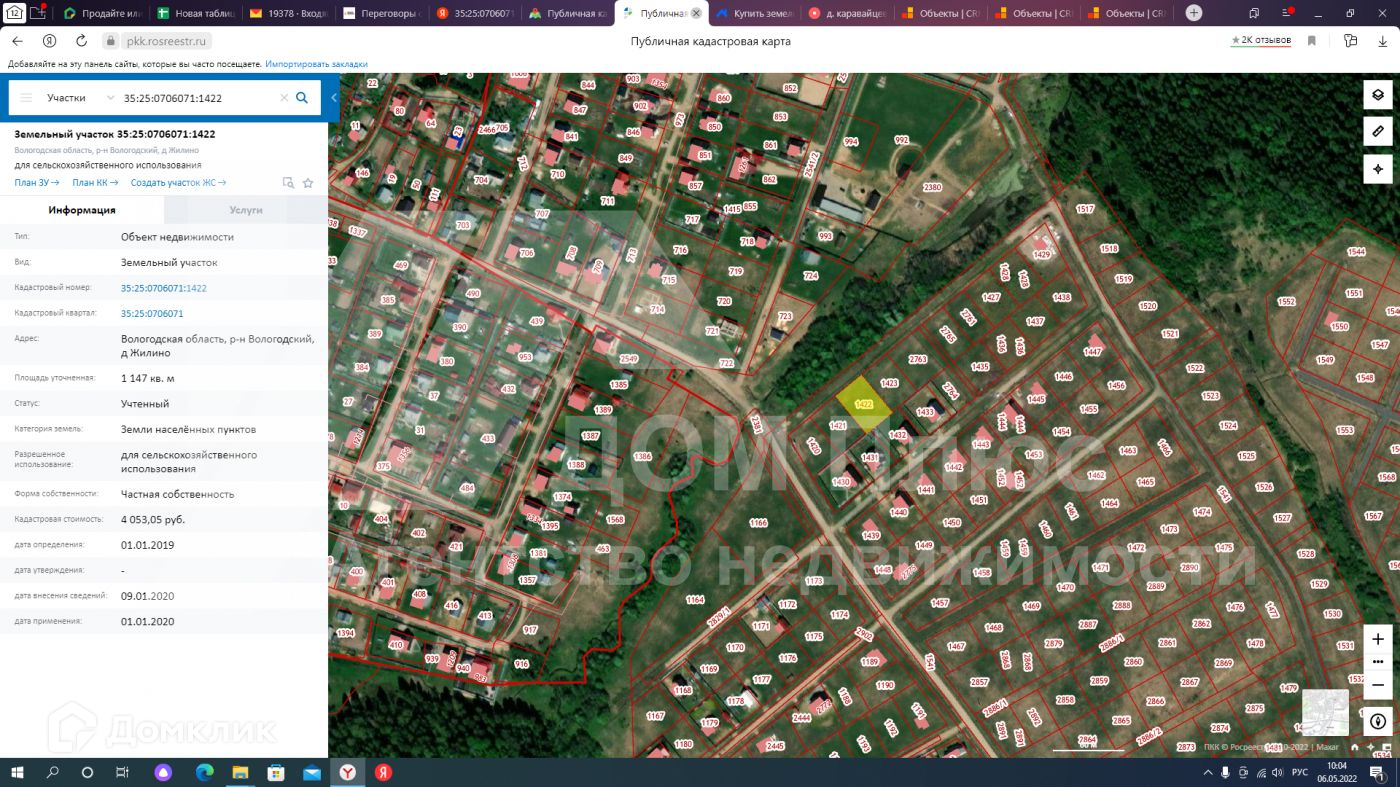Open the basemap overview thumbnail

tap(1325, 713)
